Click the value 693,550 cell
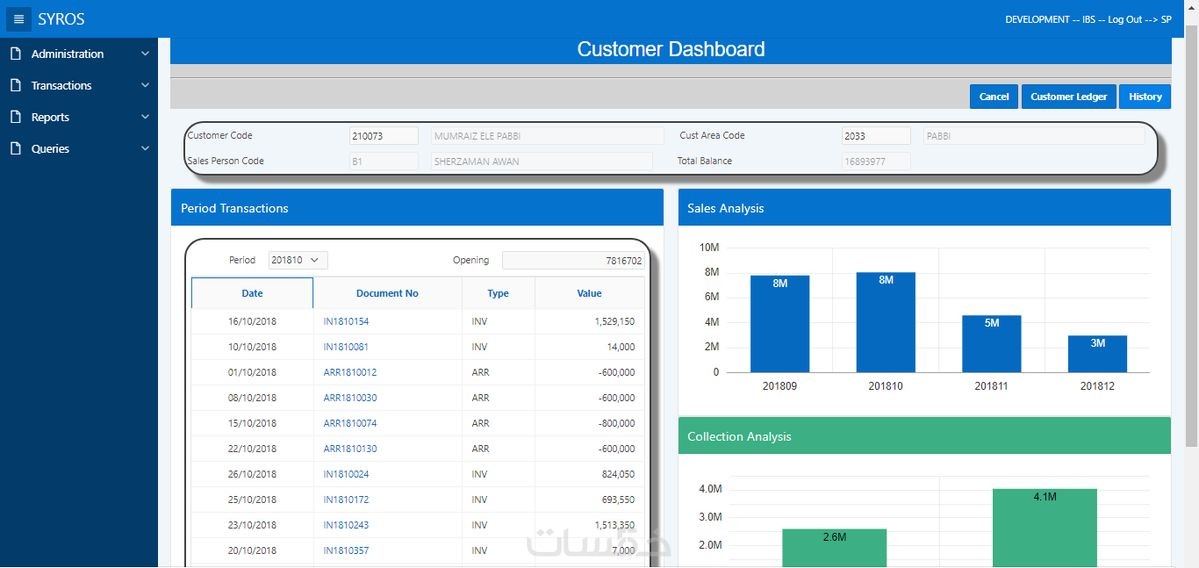Screen dimensions: 1199x568 [590, 500]
